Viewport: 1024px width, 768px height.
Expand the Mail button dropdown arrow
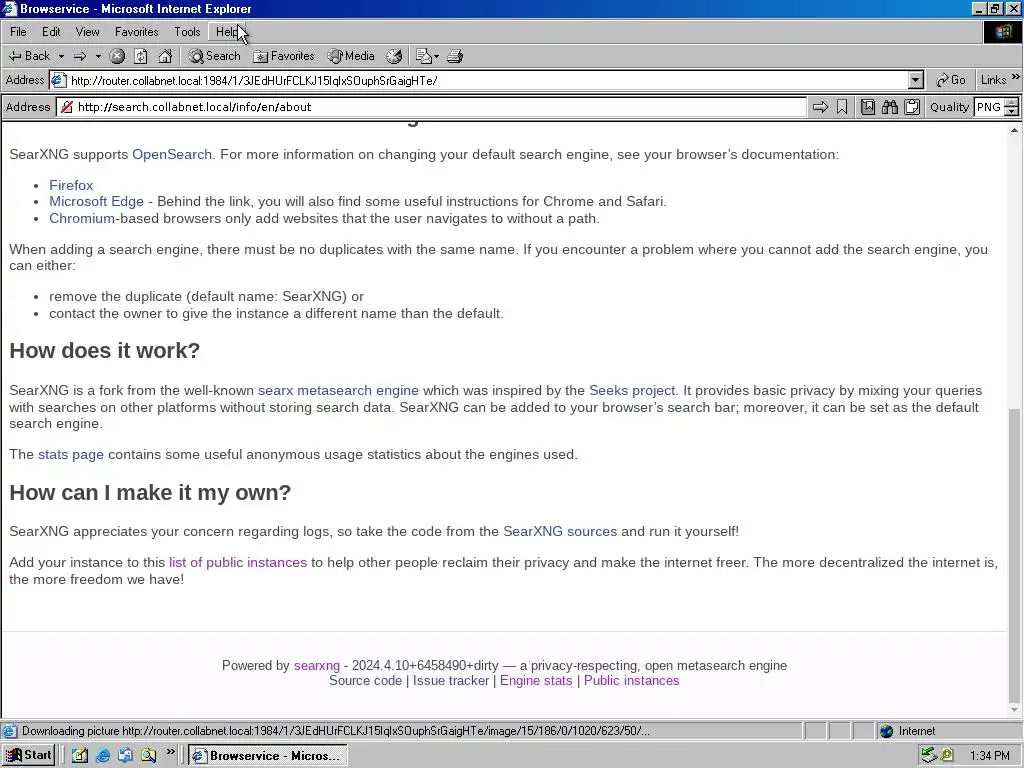436,56
